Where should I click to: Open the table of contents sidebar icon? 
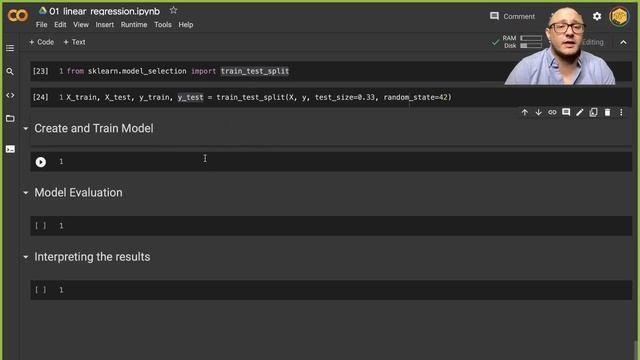tap(10, 48)
